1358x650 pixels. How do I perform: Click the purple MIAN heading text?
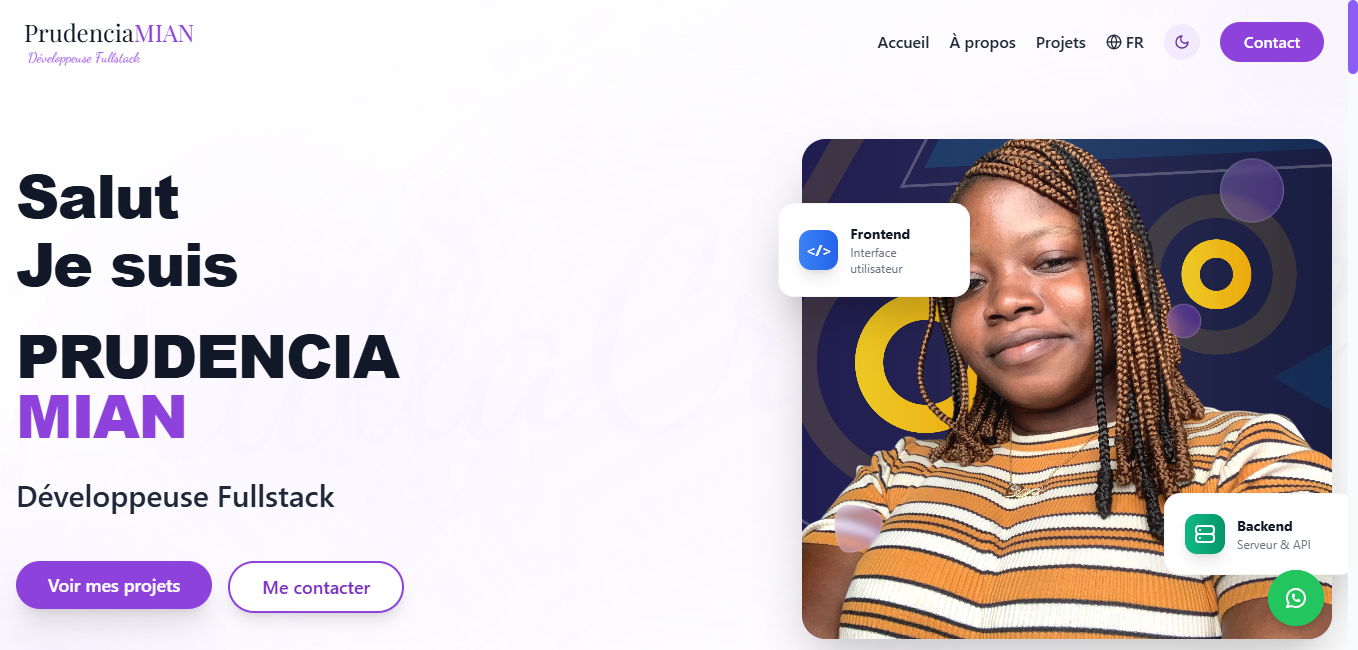[102, 417]
